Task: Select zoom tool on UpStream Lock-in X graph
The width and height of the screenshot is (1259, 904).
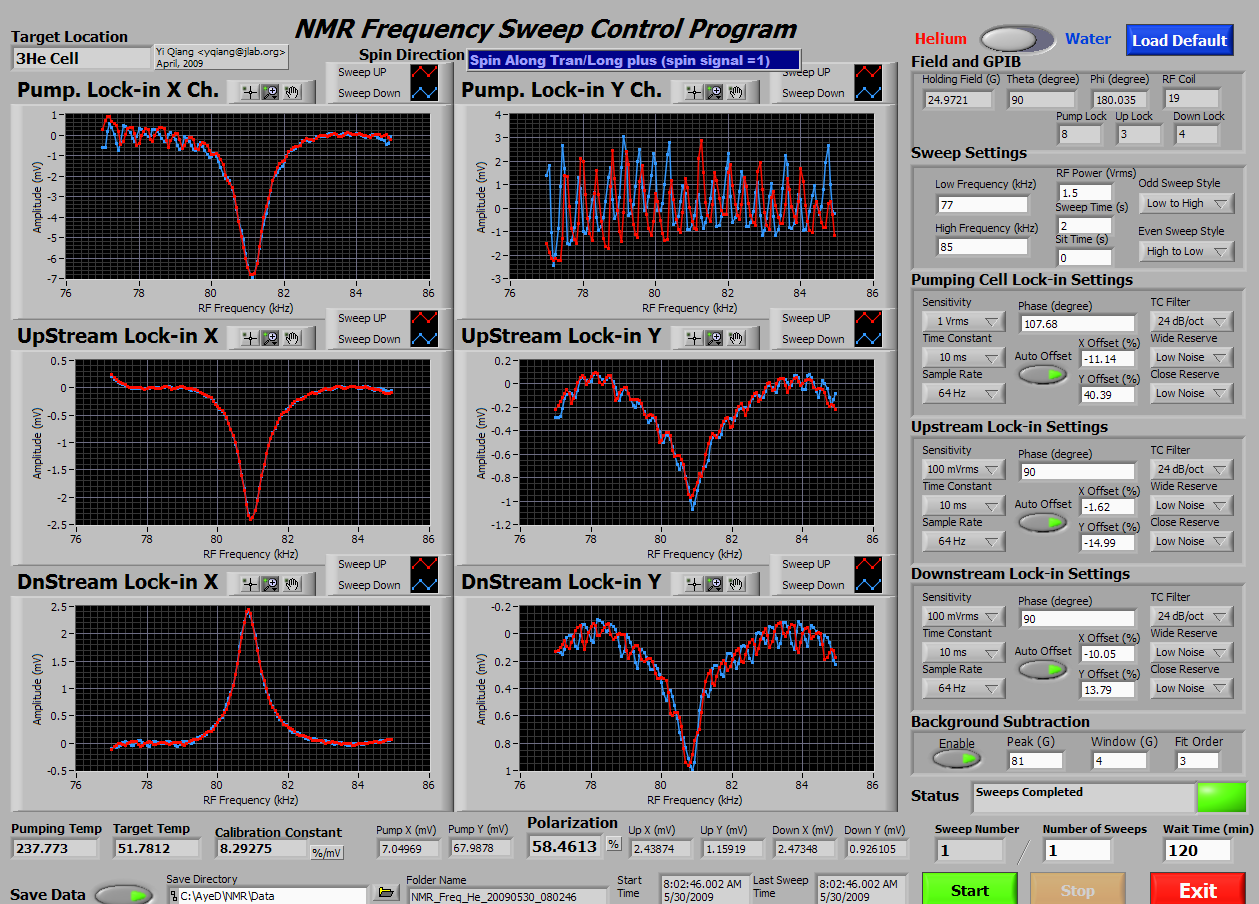Action: click(x=271, y=338)
